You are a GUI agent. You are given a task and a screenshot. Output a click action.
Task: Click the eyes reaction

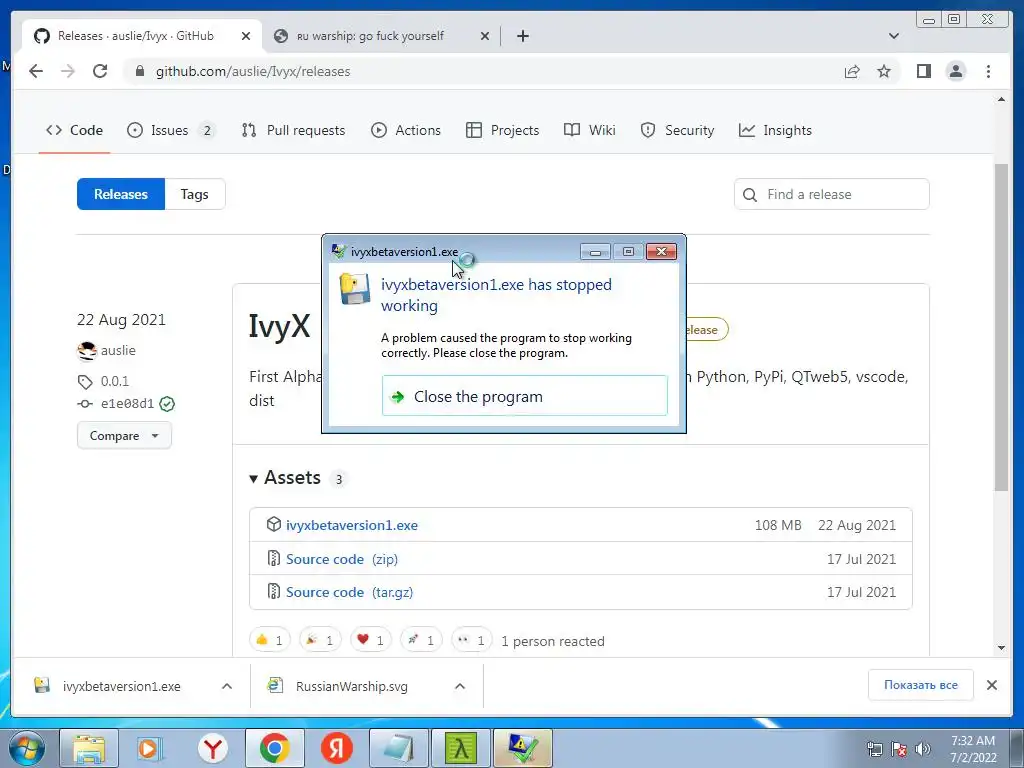(472, 640)
